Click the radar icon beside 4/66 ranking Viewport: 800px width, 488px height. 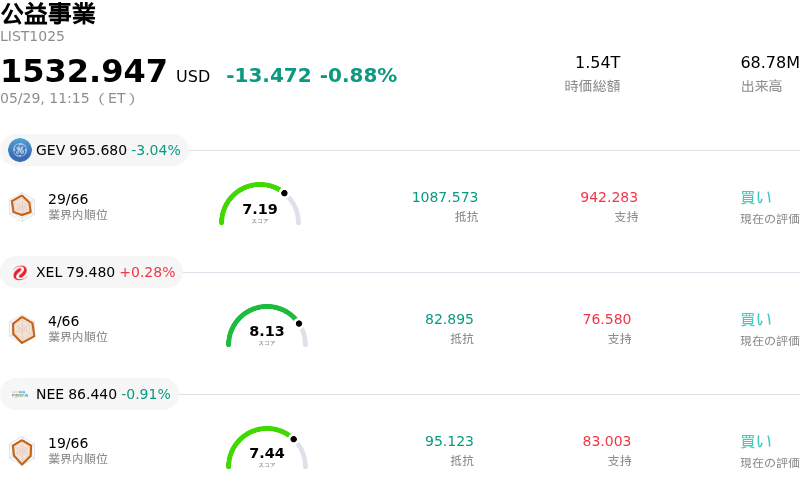22,329
